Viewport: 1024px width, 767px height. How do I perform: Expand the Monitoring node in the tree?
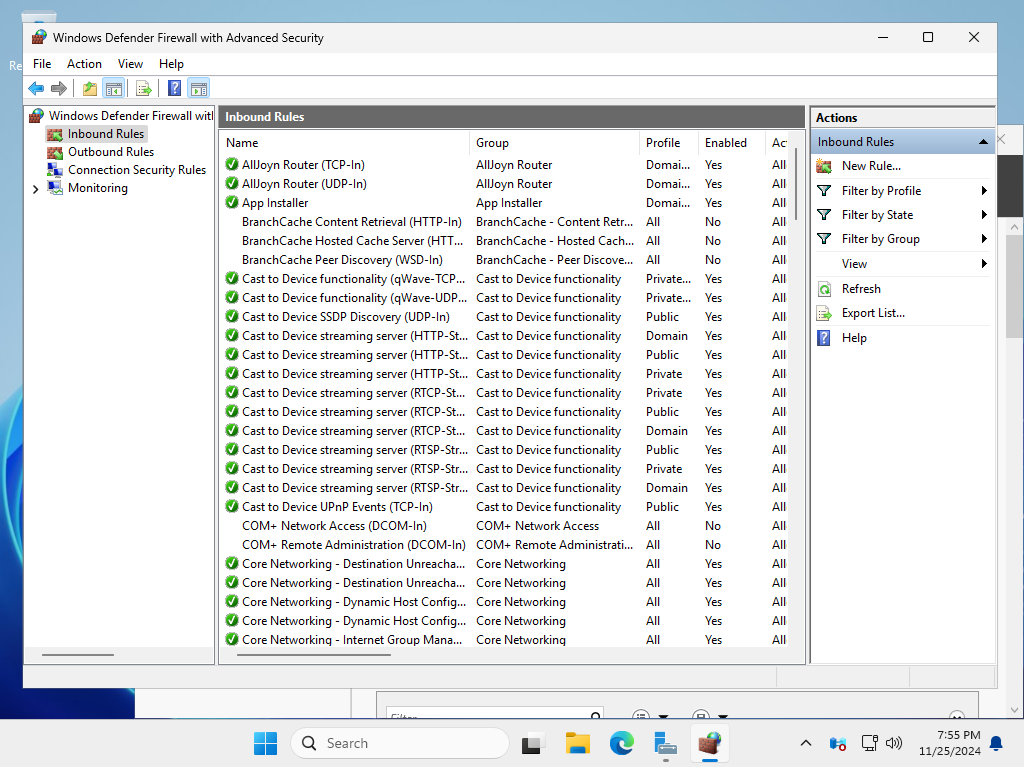(35, 187)
